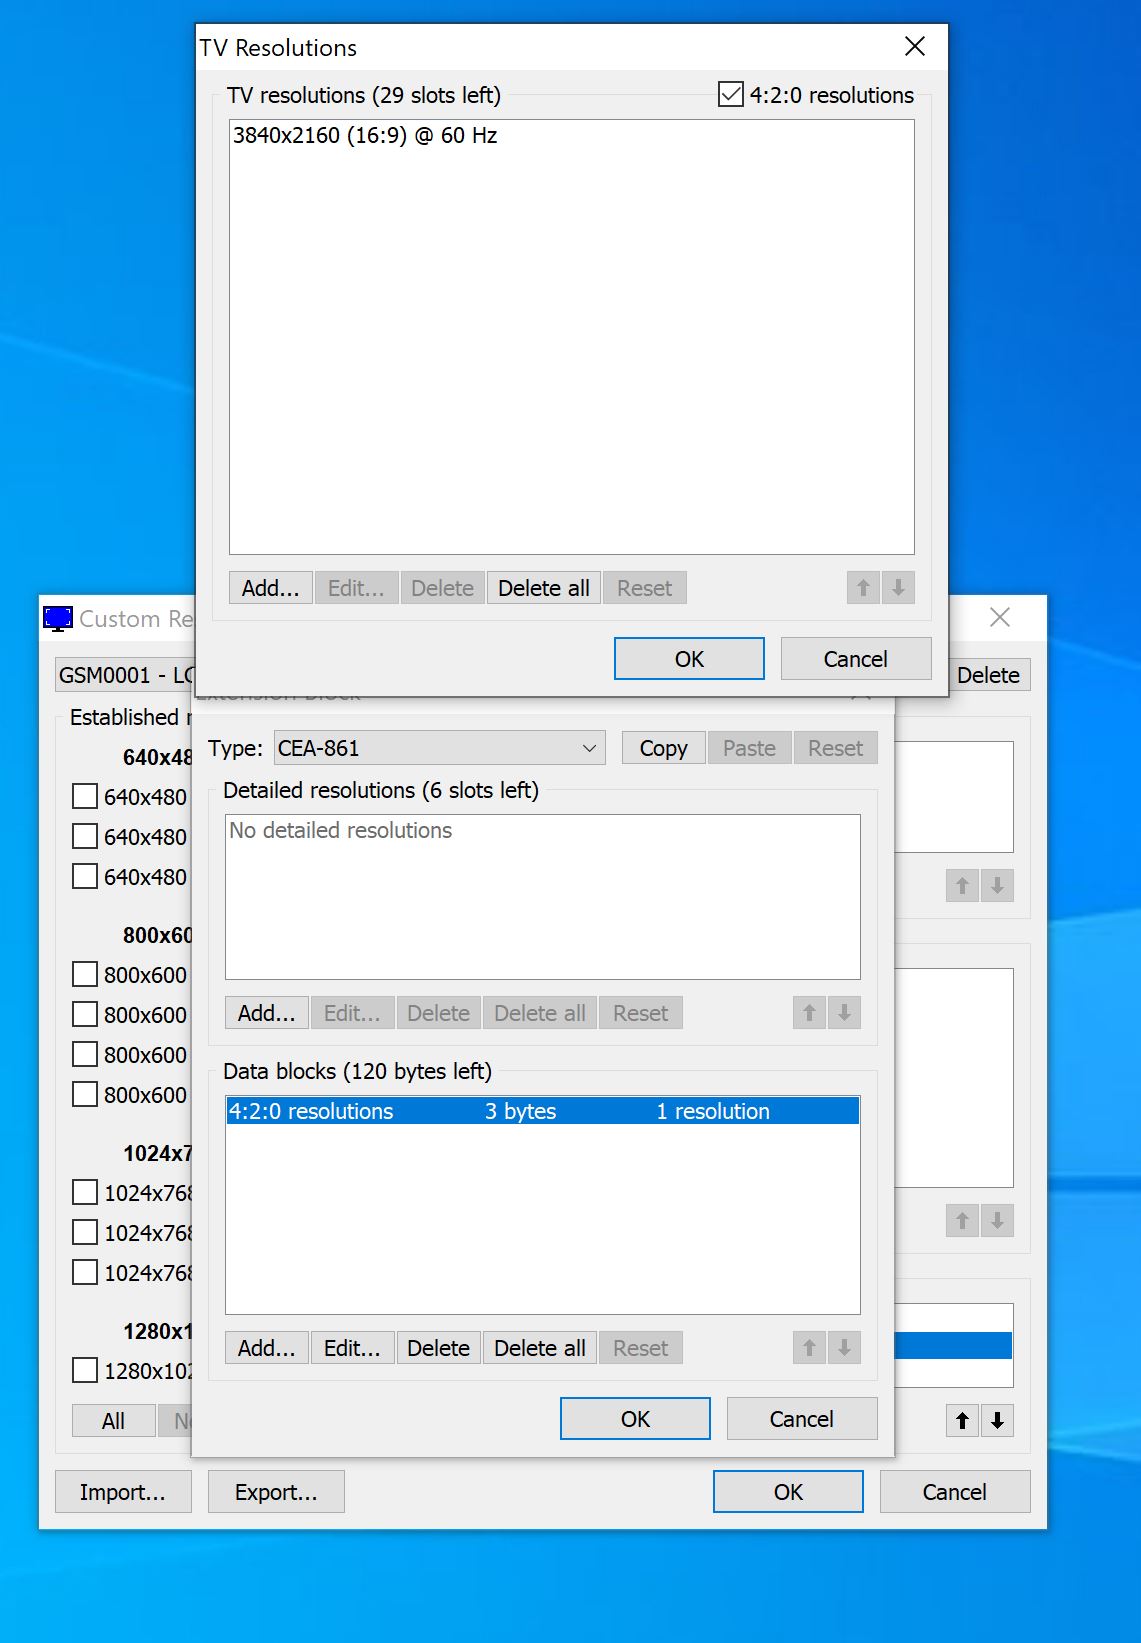The width and height of the screenshot is (1141, 1643).
Task: Select the 3840x2160 @ 60 Hz entry
Action: pyautogui.click(x=365, y=136)
